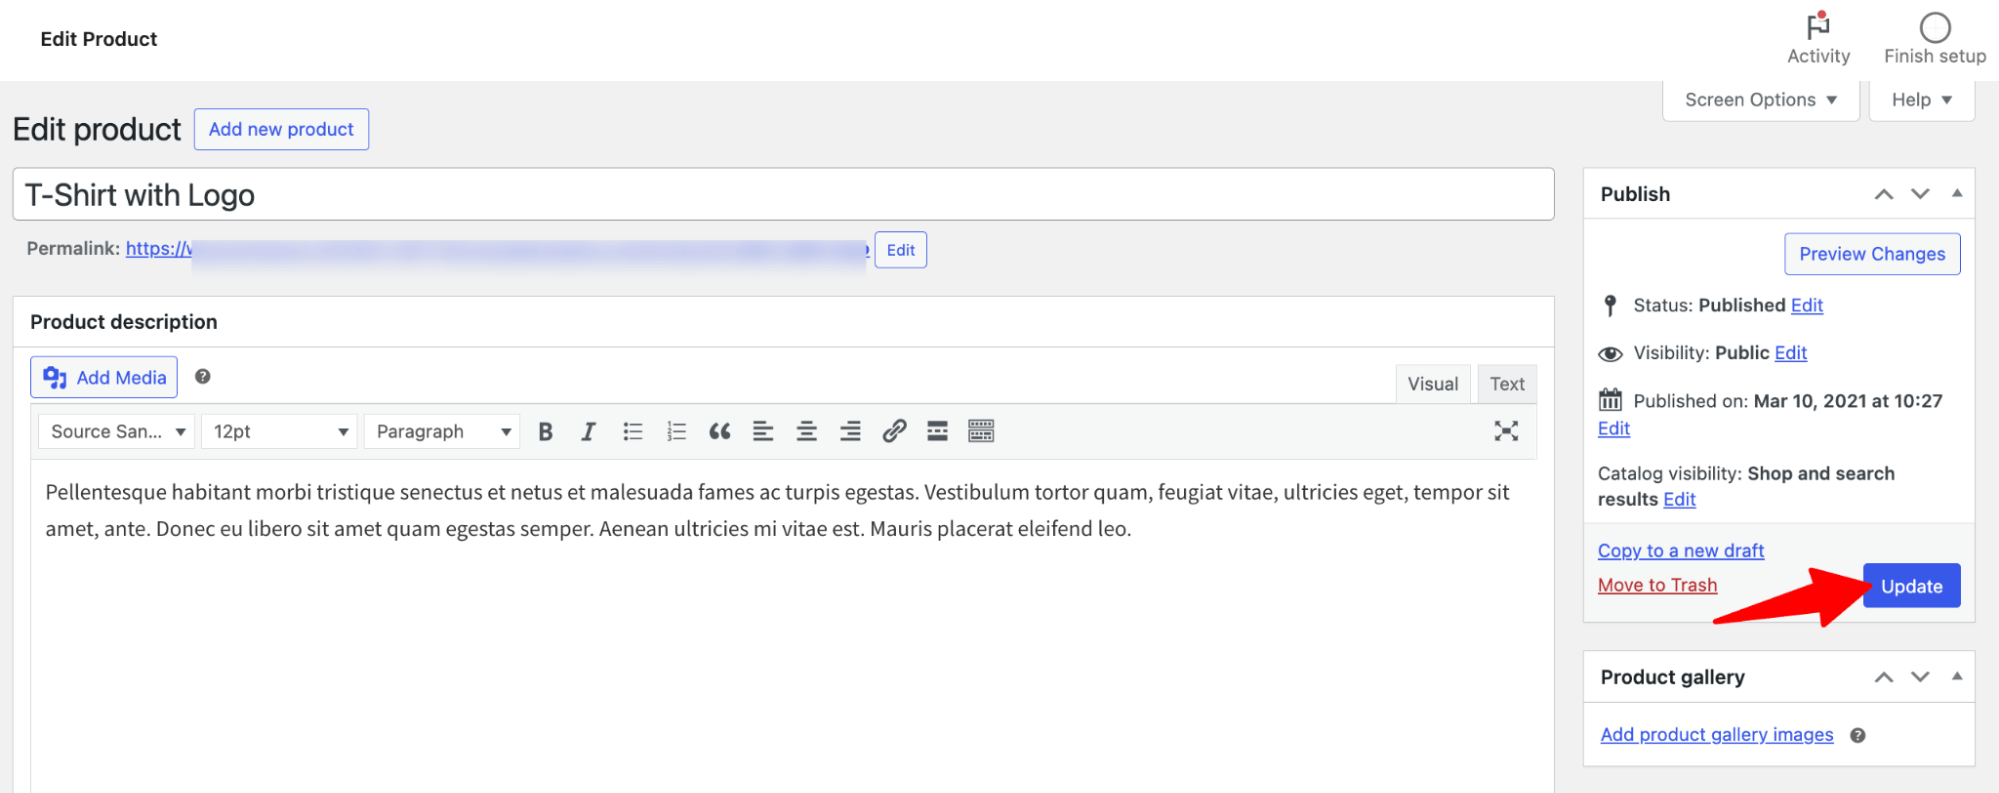The height and width of the screenshot is (793, 1999).
Task: Click the Edit product page heading
Action: 97,130
